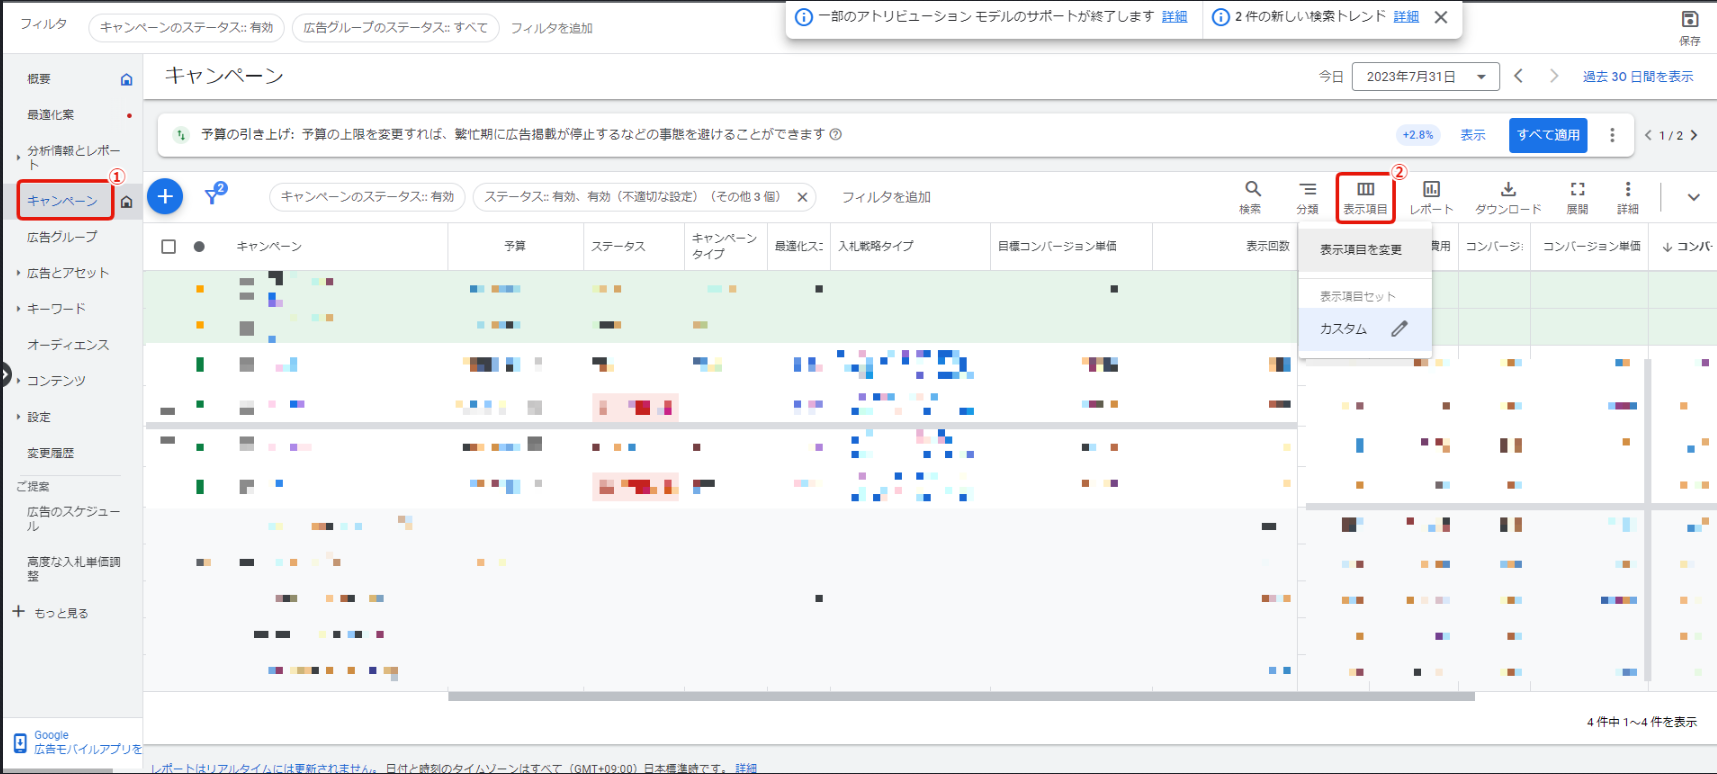Viewport: 1717px width, 774px height.
Task: Show next recommendation card
Action: [x=1694, y=135]
